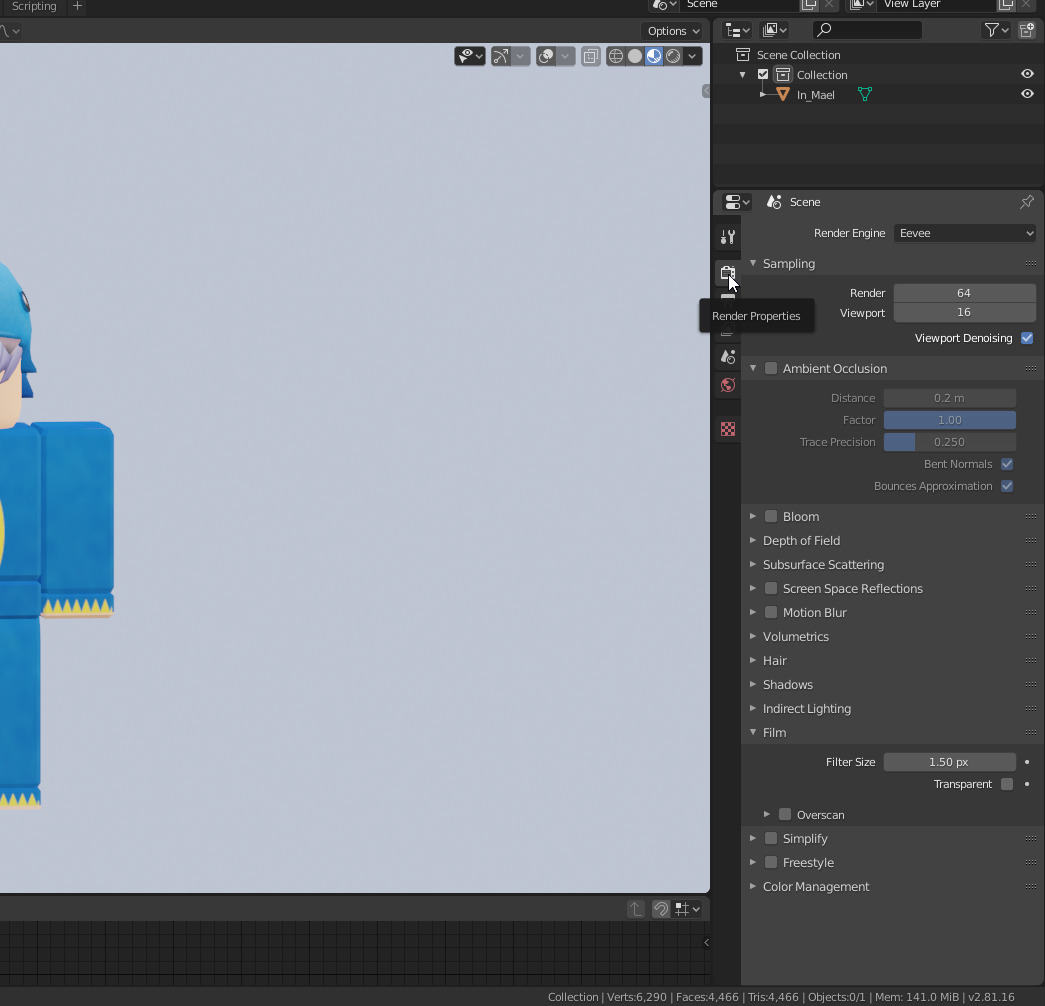Switch to Rendered viewport shading
Viewport: 1045px width, 1006px height.
673,56
